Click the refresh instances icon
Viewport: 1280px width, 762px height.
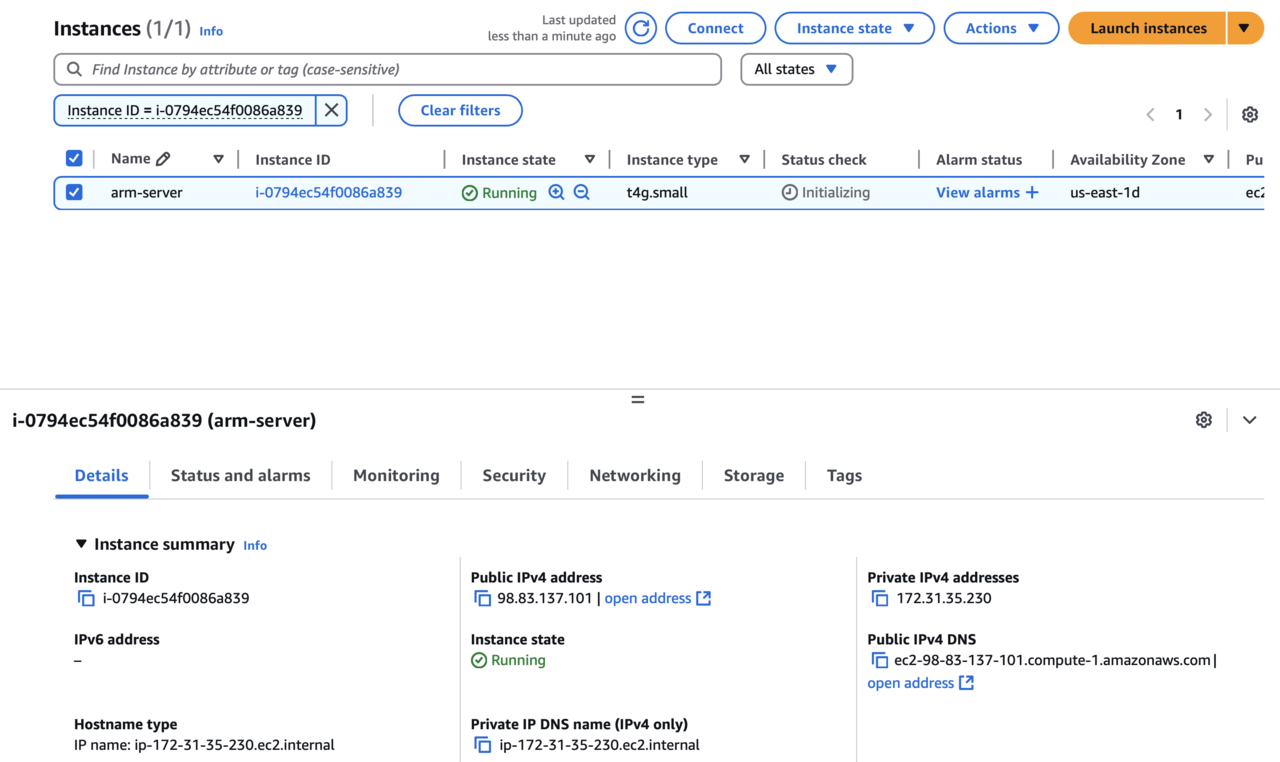[x=641, y=28]
